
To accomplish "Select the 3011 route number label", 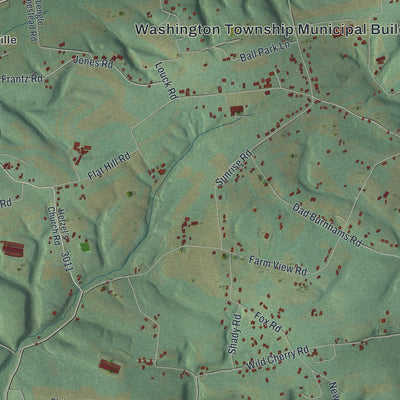I will pos(67,262).
